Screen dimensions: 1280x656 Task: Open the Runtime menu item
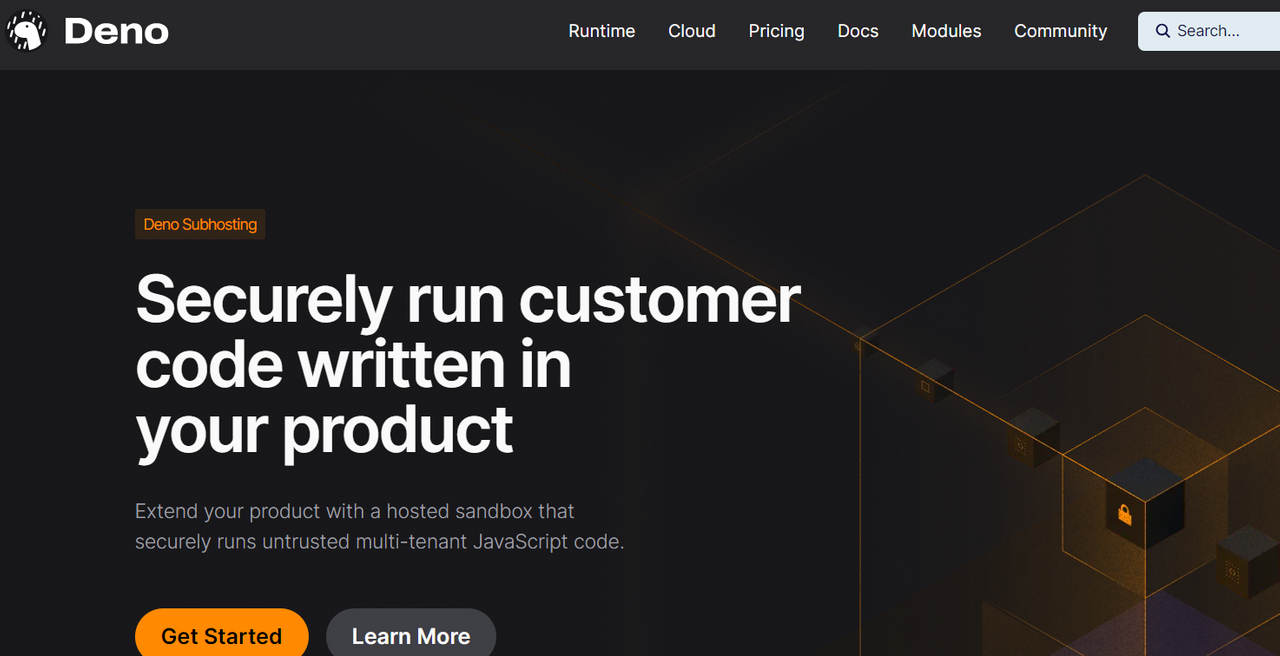click(x=602, y=31)
